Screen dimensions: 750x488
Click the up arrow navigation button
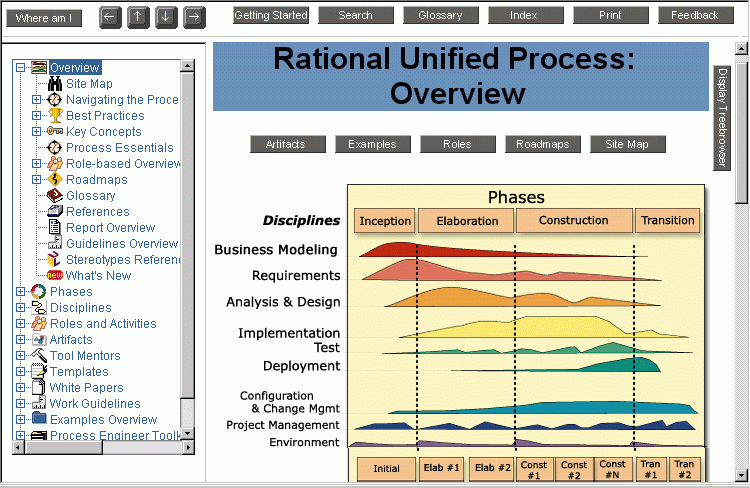[x=138, y=17]
